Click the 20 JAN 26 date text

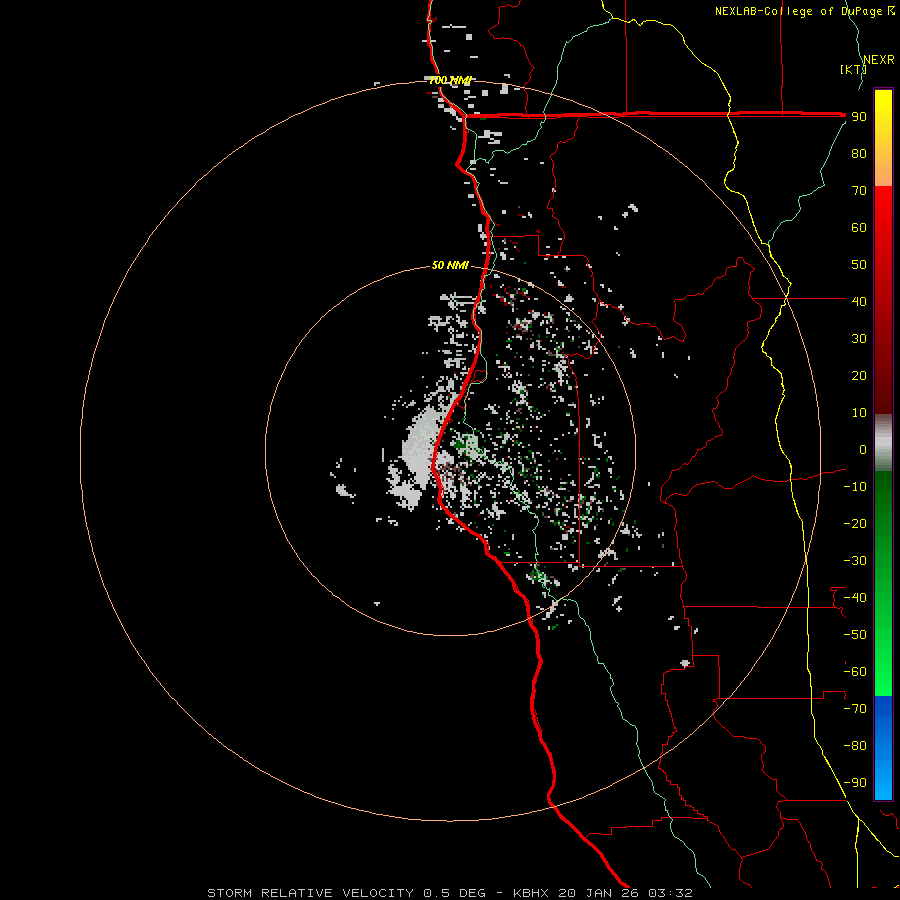pos(598,893)
